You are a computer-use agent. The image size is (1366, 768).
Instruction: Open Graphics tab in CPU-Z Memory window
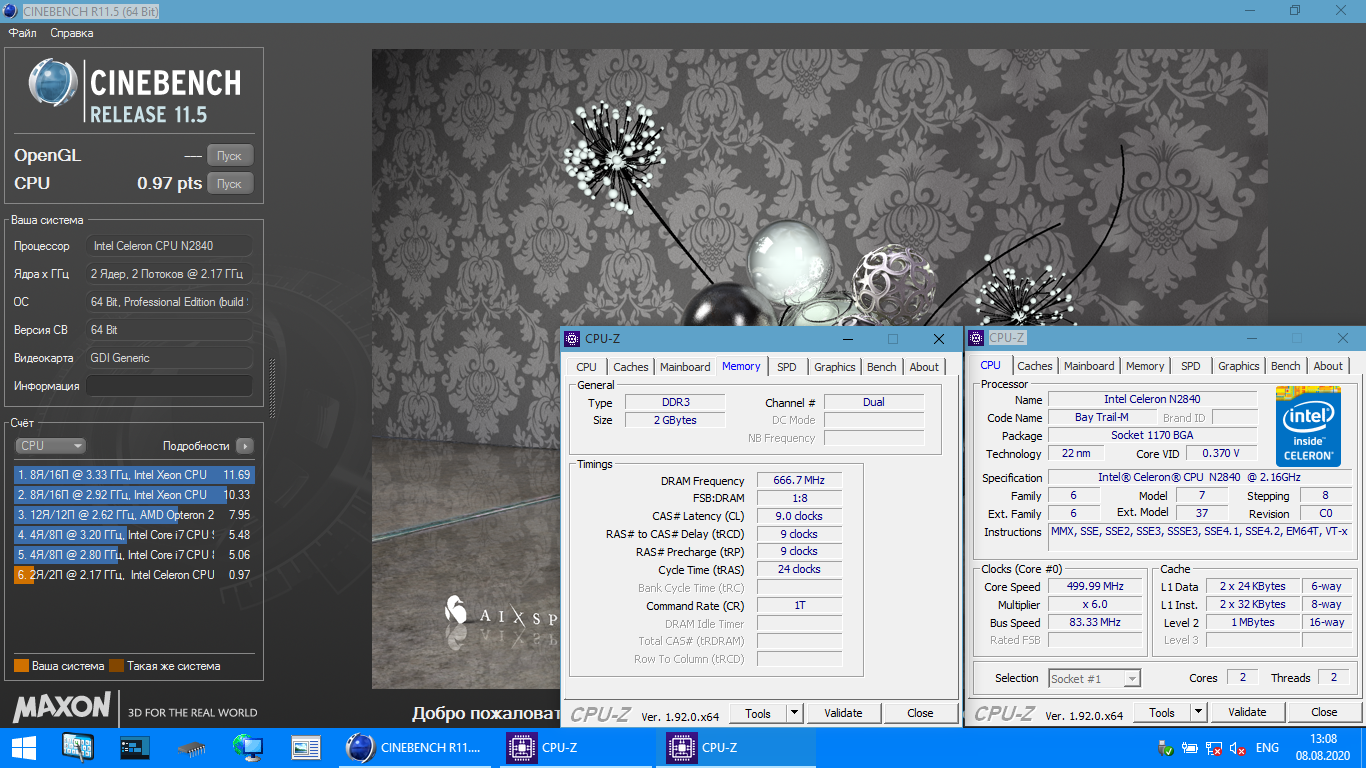click(x=835, y=367)
